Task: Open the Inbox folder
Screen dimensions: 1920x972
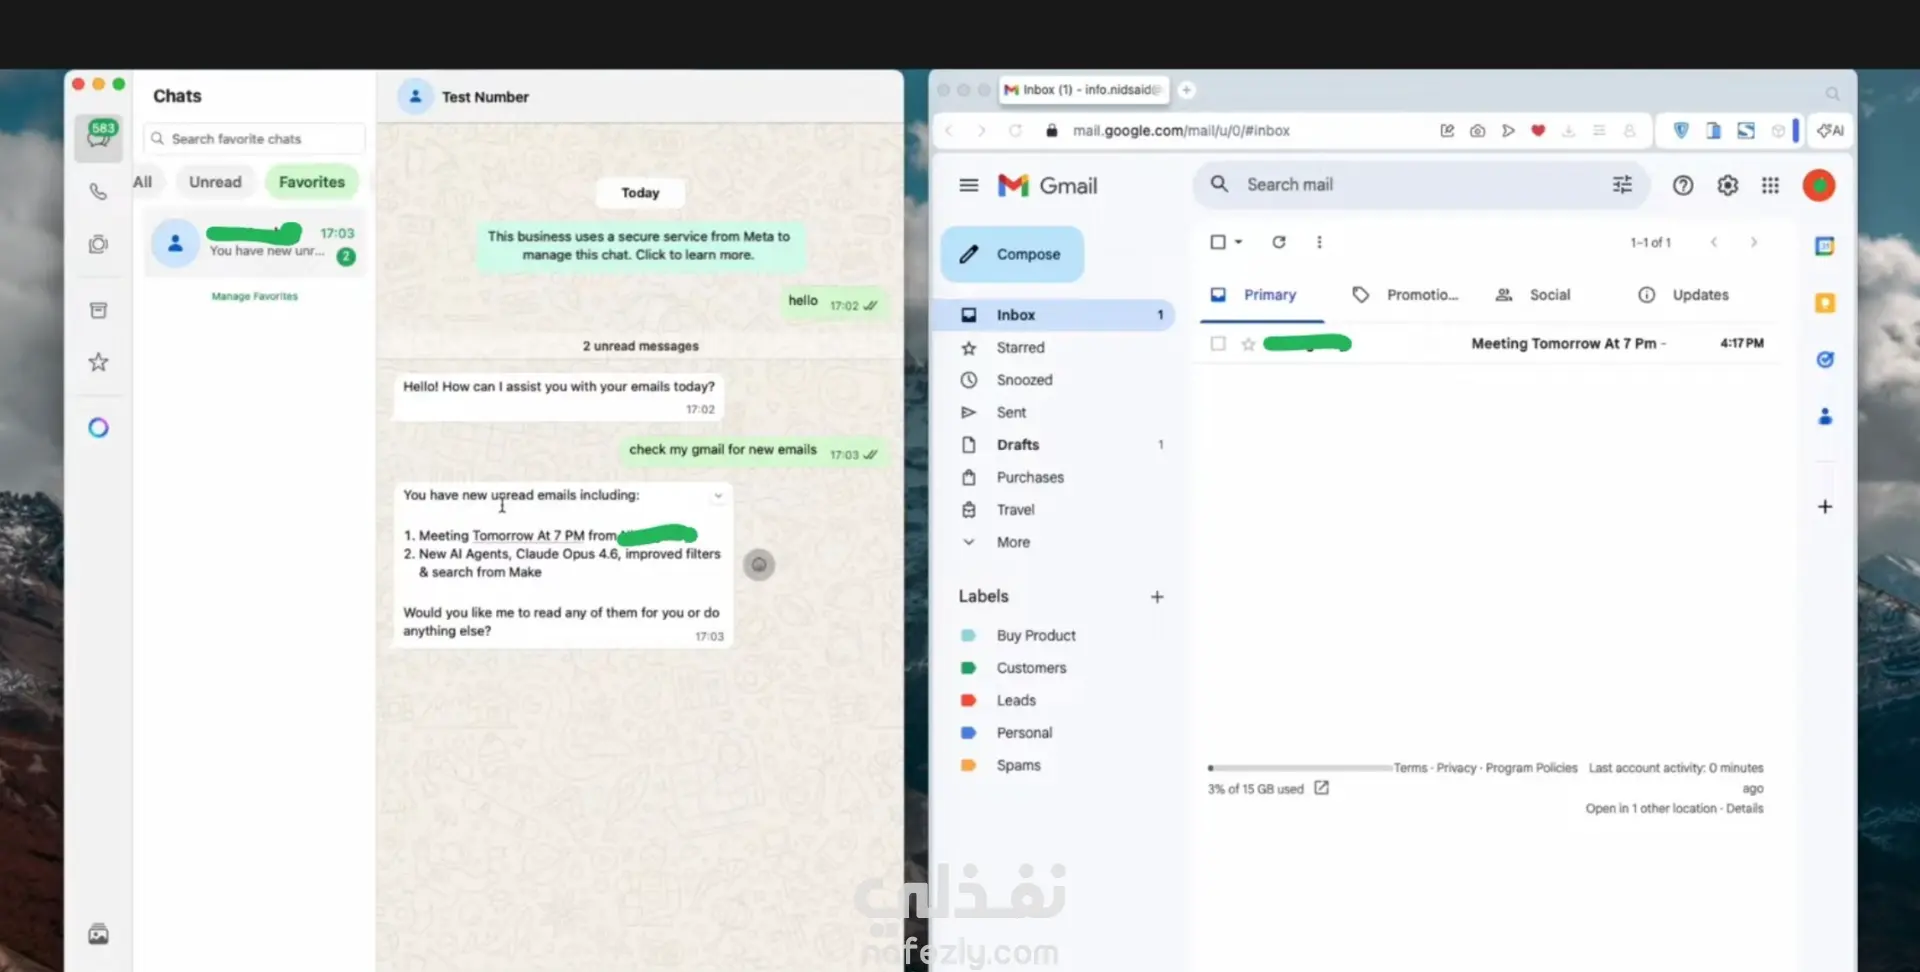Action: (1055, 315)
